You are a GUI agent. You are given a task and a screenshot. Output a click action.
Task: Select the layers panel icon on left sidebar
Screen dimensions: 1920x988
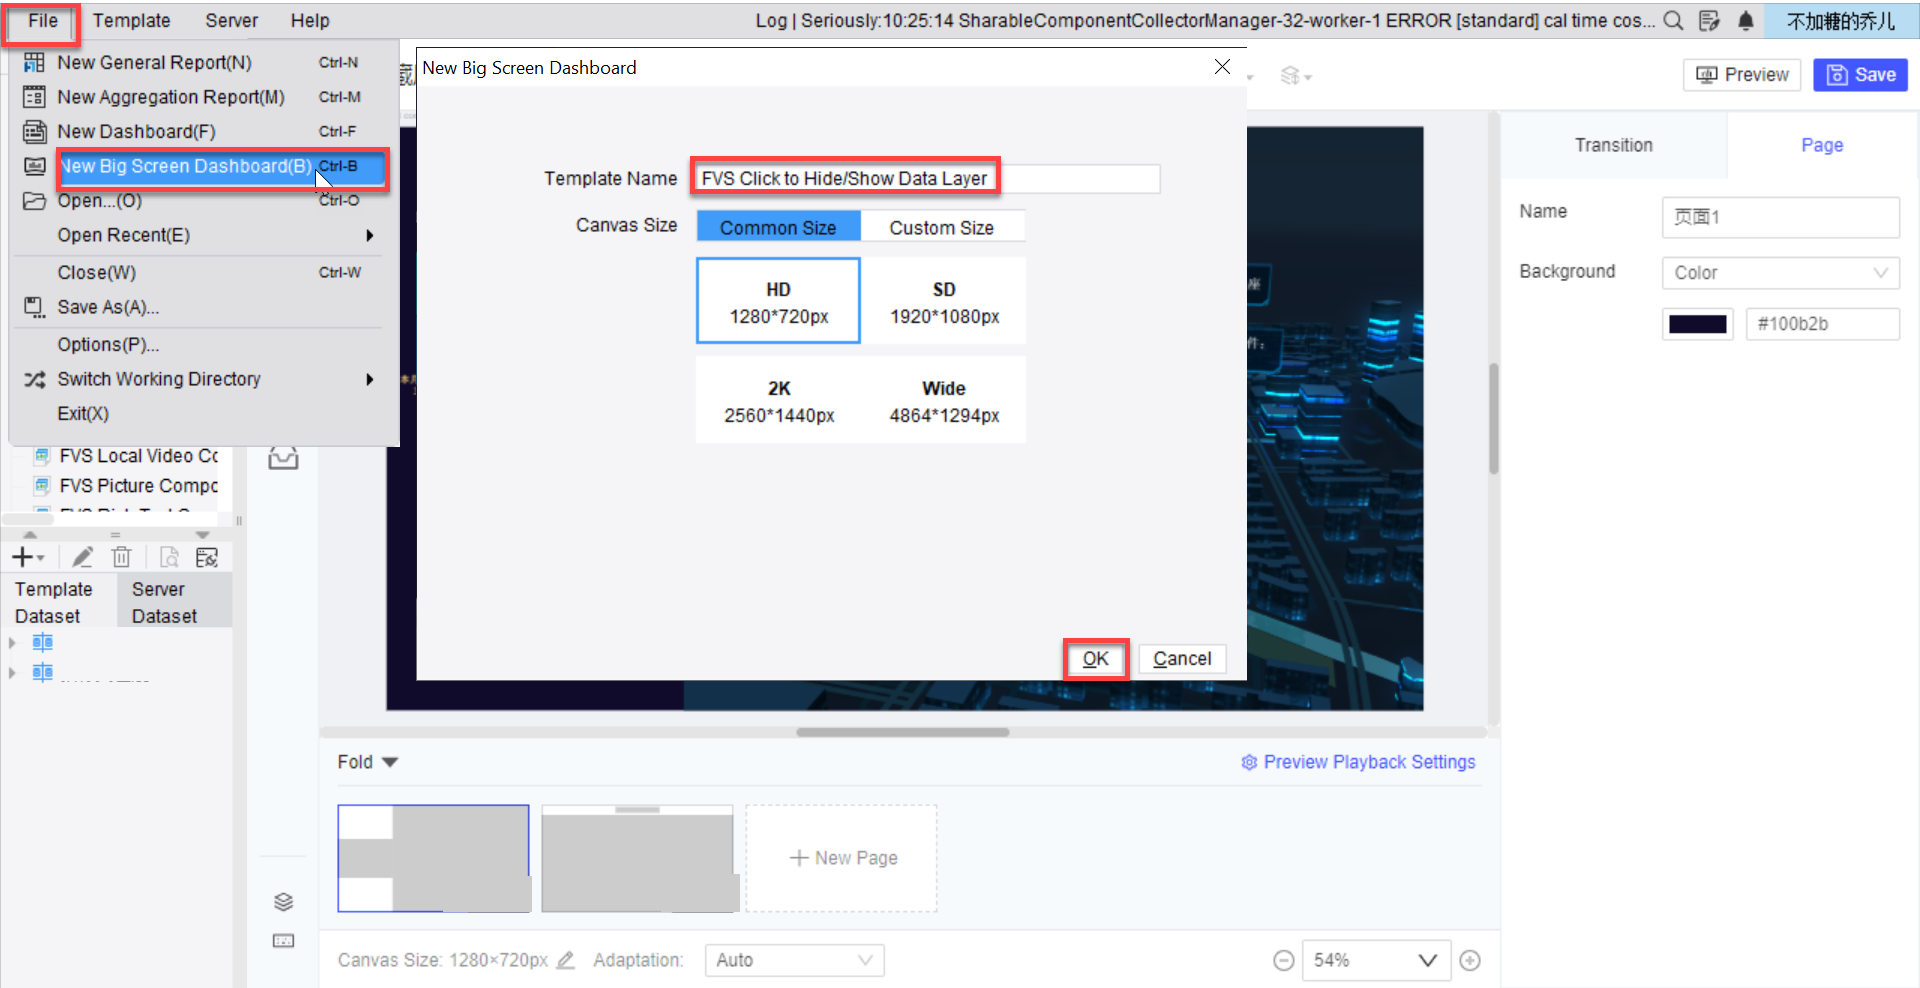(283, 901)
